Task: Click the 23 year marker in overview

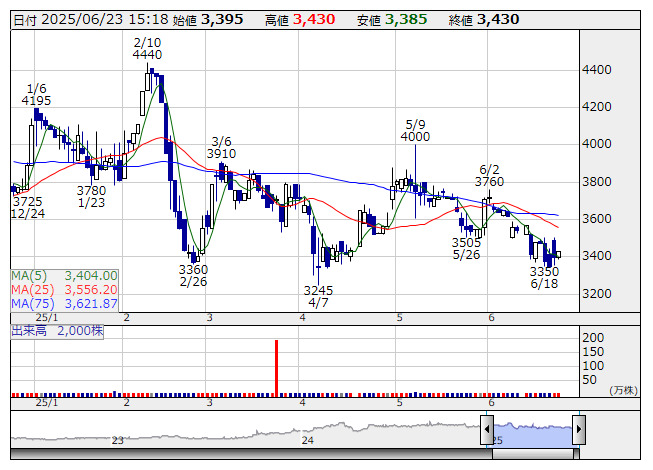Action: tap(118, 440)
